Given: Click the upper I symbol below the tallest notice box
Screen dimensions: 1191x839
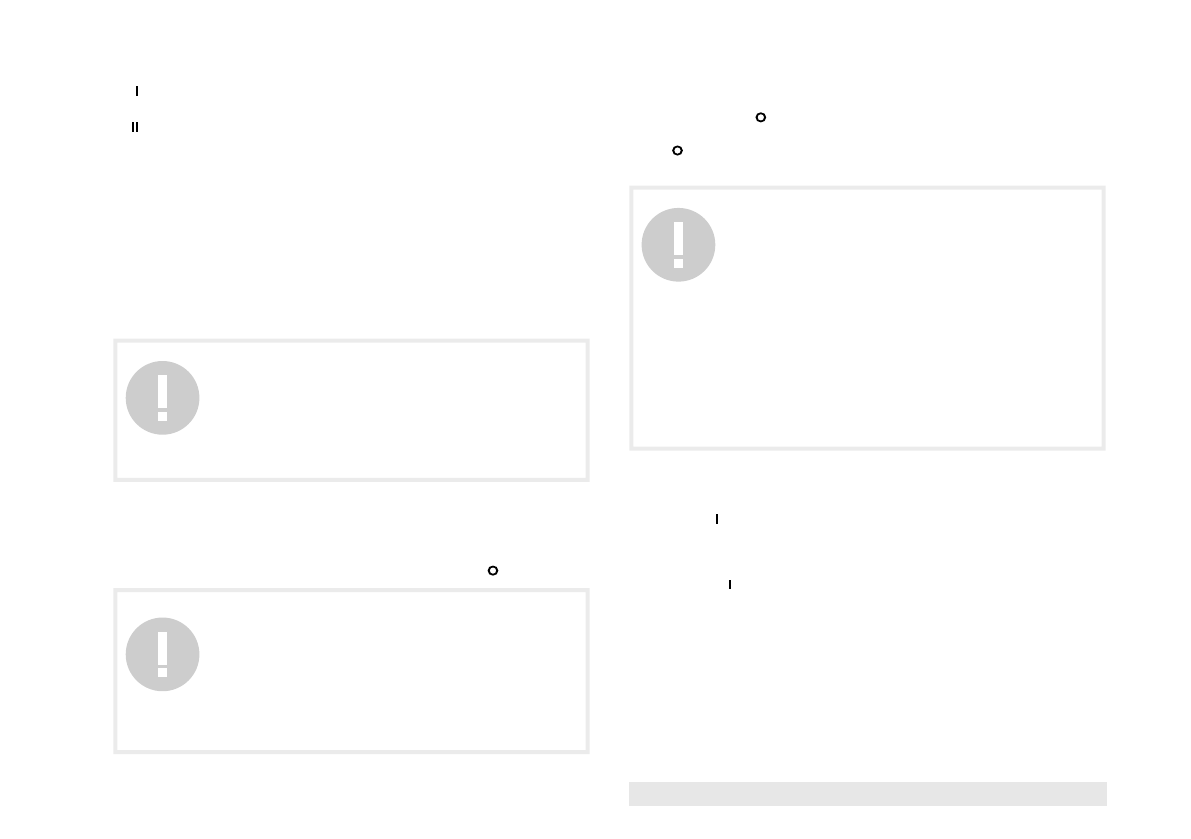Looking at the screenshot, I should (717, 520).
